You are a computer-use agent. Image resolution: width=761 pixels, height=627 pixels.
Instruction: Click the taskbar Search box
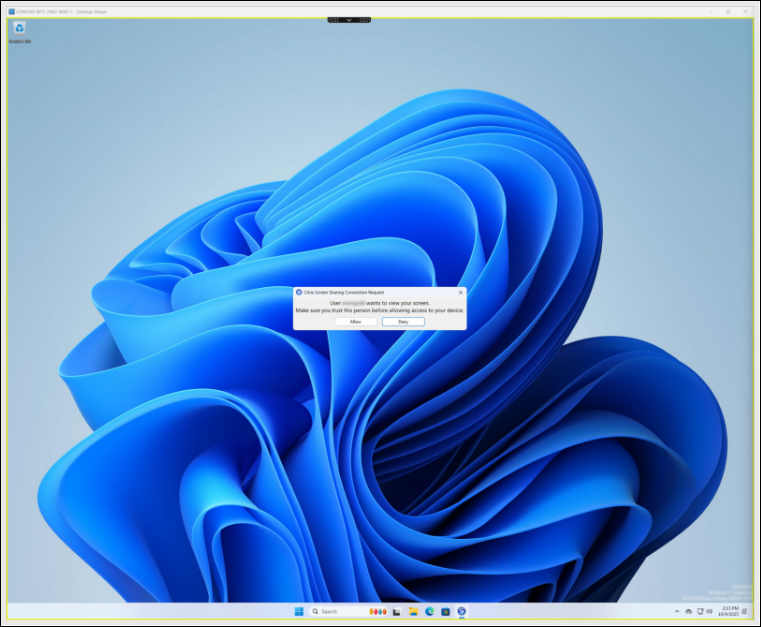pyautogui.click(x=337, y=611)
